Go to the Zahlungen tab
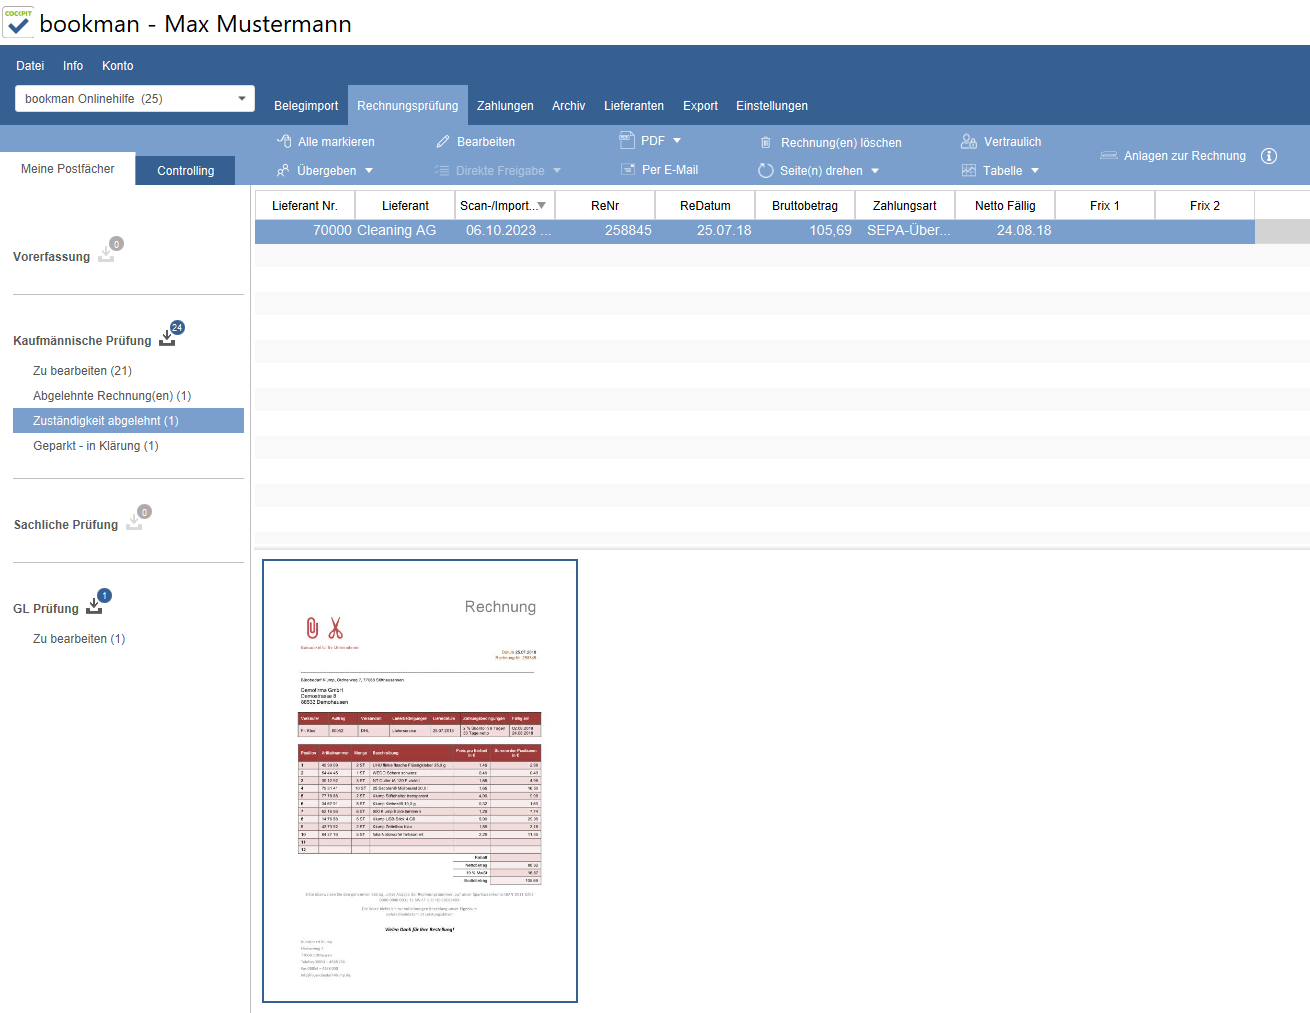The image size is (1310, 1013). (x=505, y=106)
